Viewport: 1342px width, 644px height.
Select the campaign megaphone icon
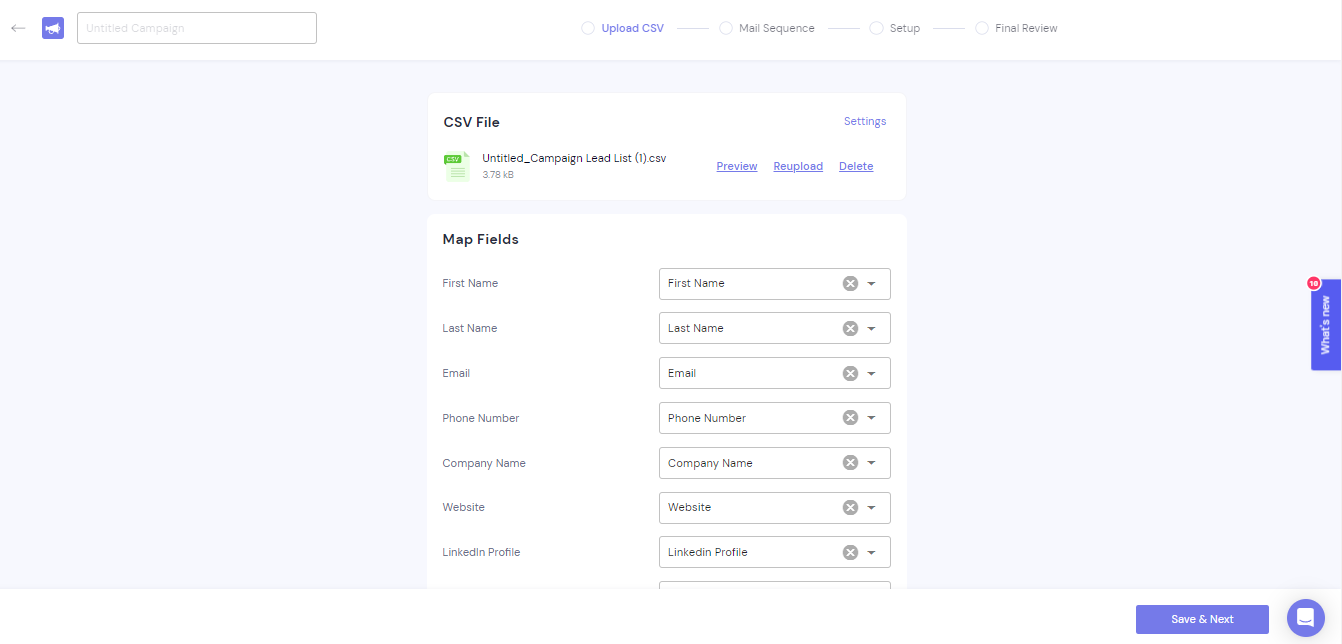[x=52, y=28]
